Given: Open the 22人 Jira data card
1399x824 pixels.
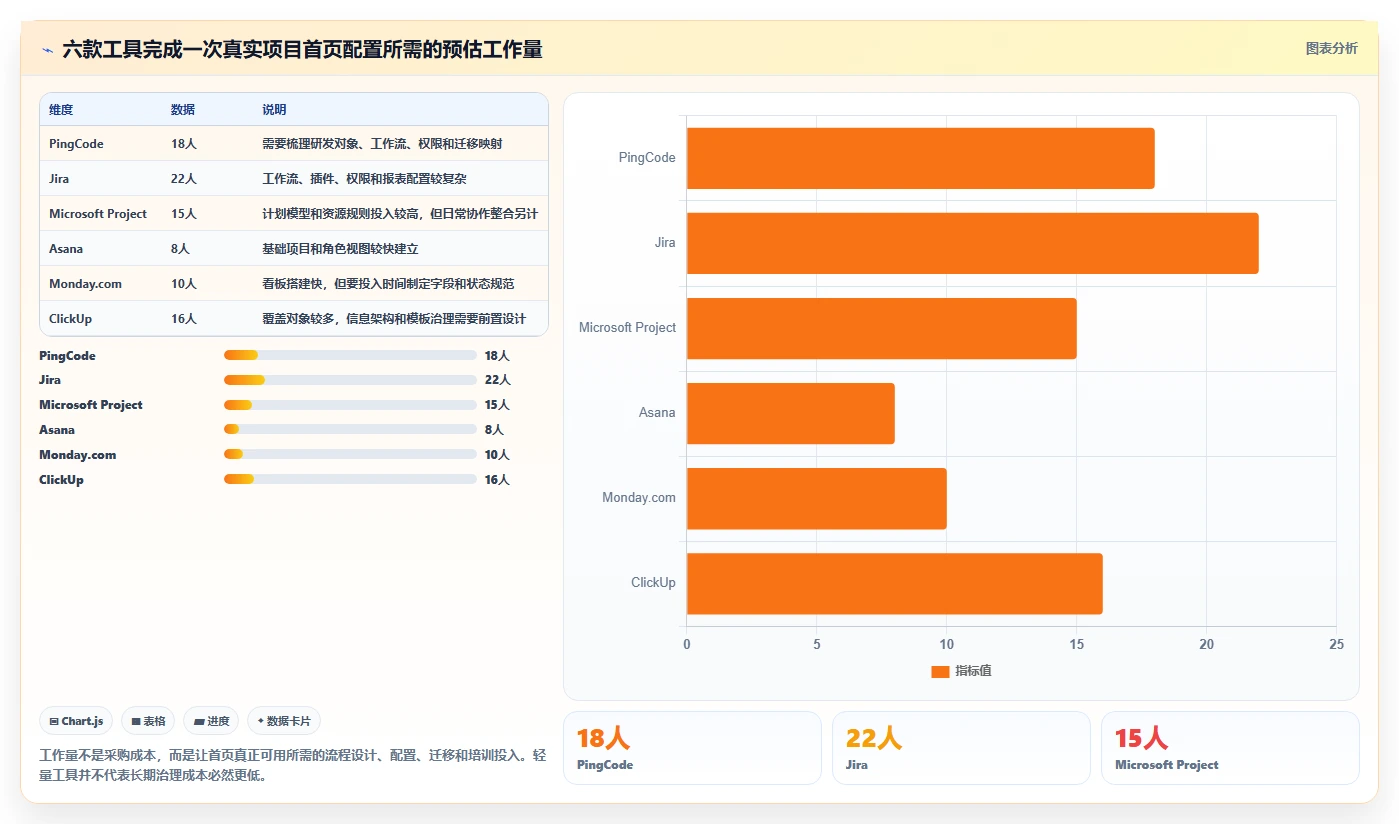Looking at the screenshot, I should point(961,748).
